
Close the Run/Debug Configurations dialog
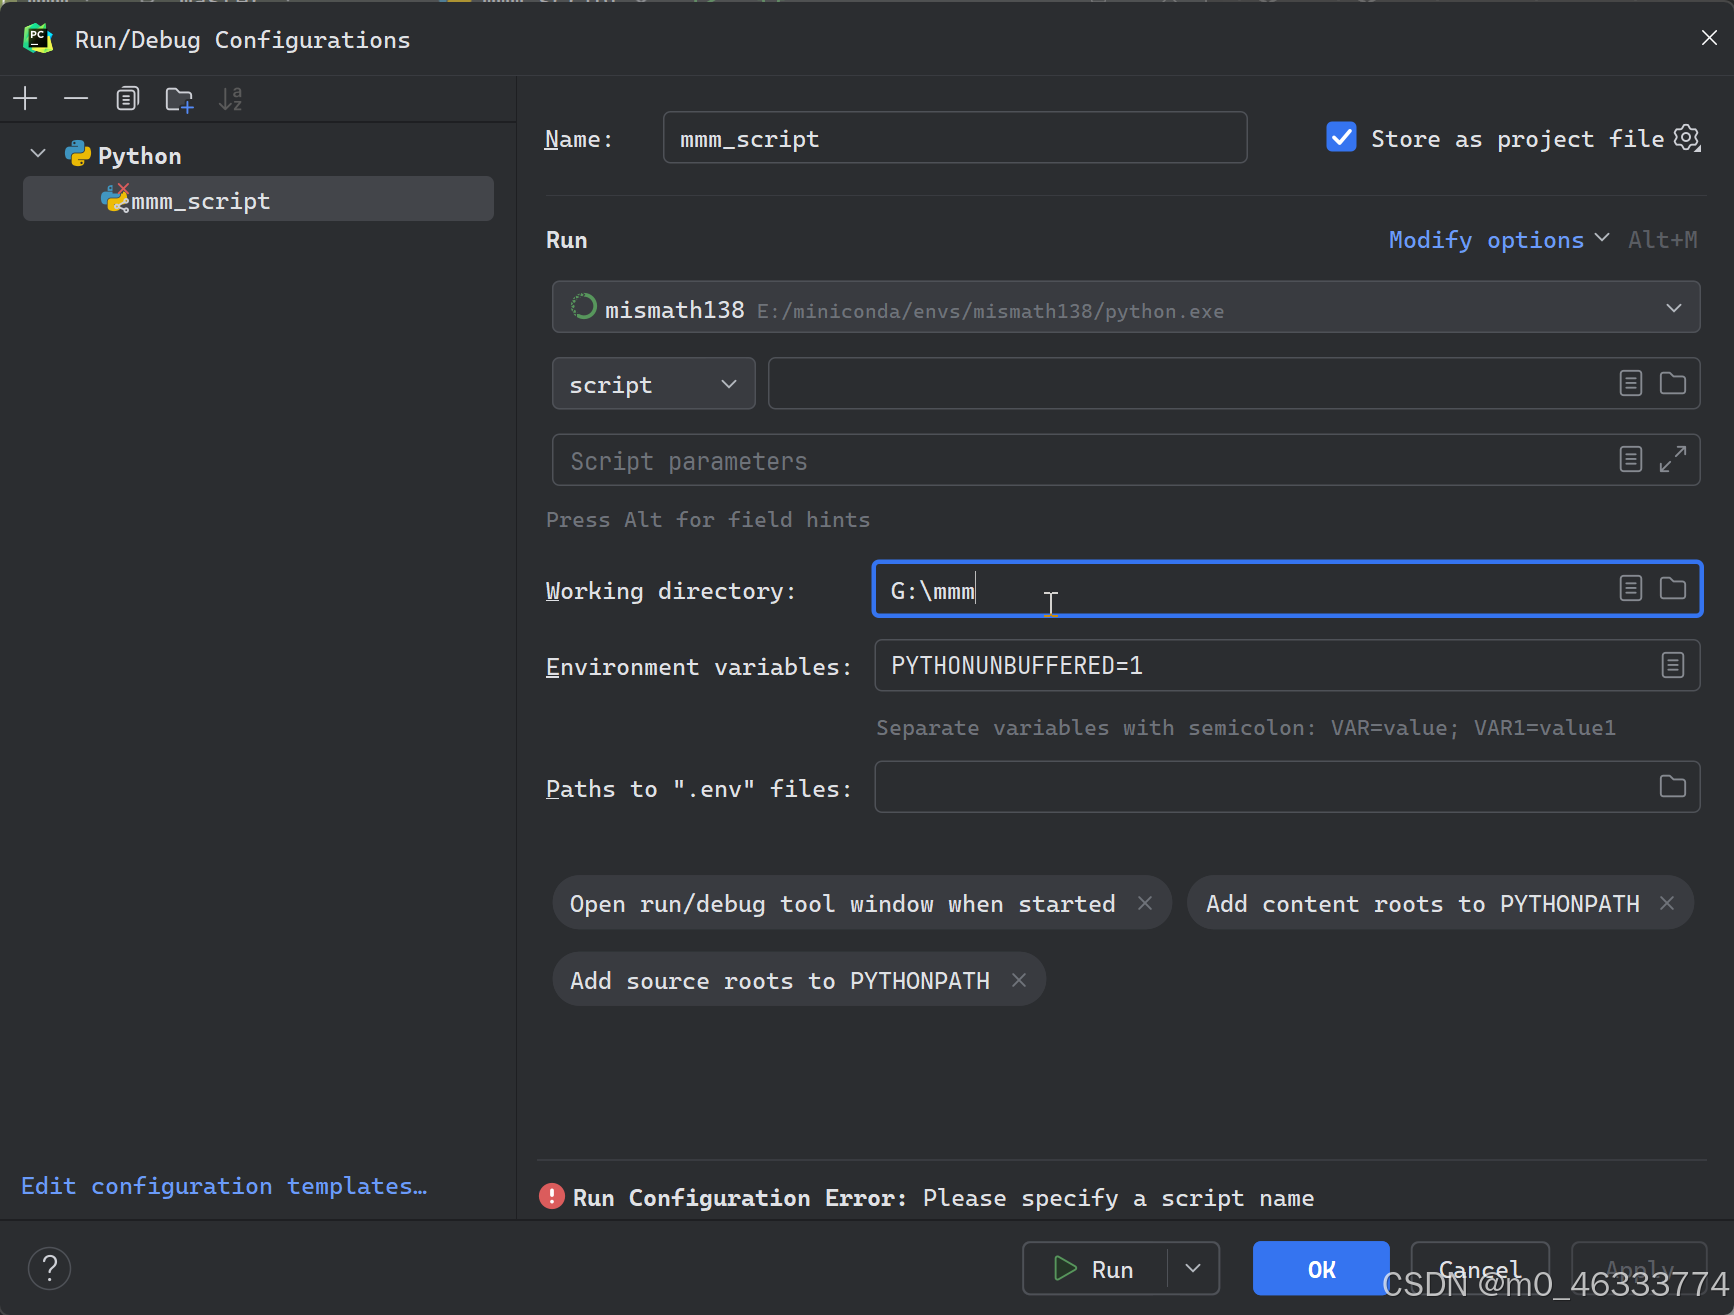click(1709, 38)
